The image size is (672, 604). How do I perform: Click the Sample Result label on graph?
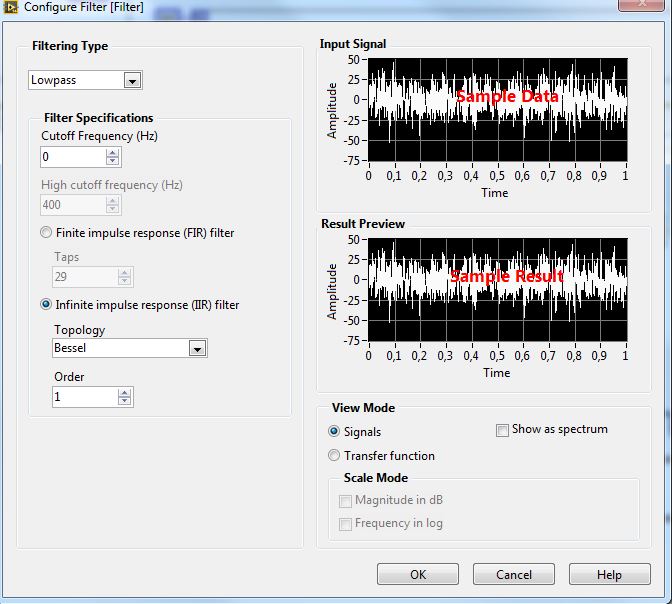coord(507,276)
